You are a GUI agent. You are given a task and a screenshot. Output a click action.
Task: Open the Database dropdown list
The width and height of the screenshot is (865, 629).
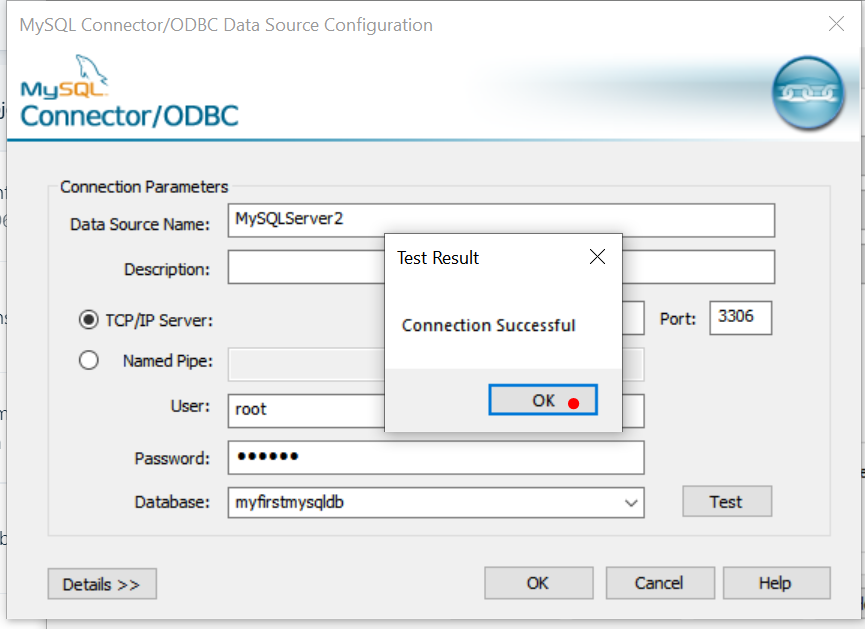(631, 503)
